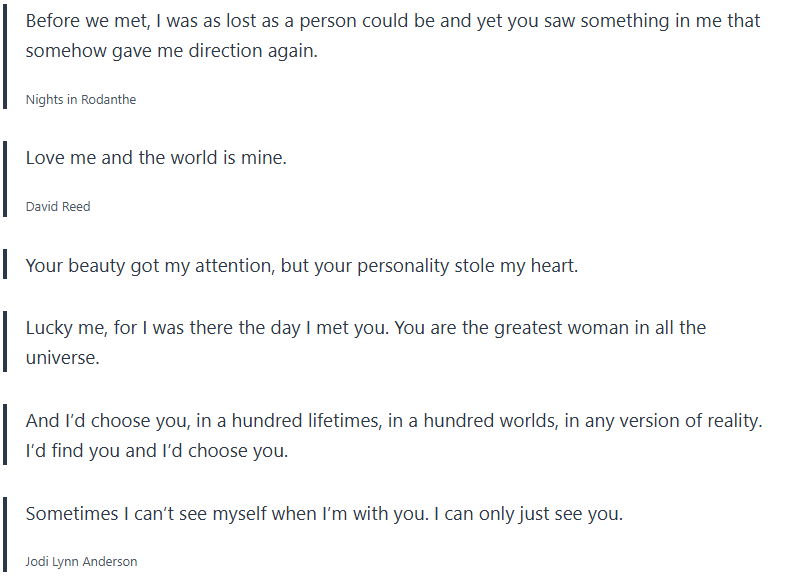Click the "Before we met" quote opening line
808x577 pixels.
[x=392, y=21]
